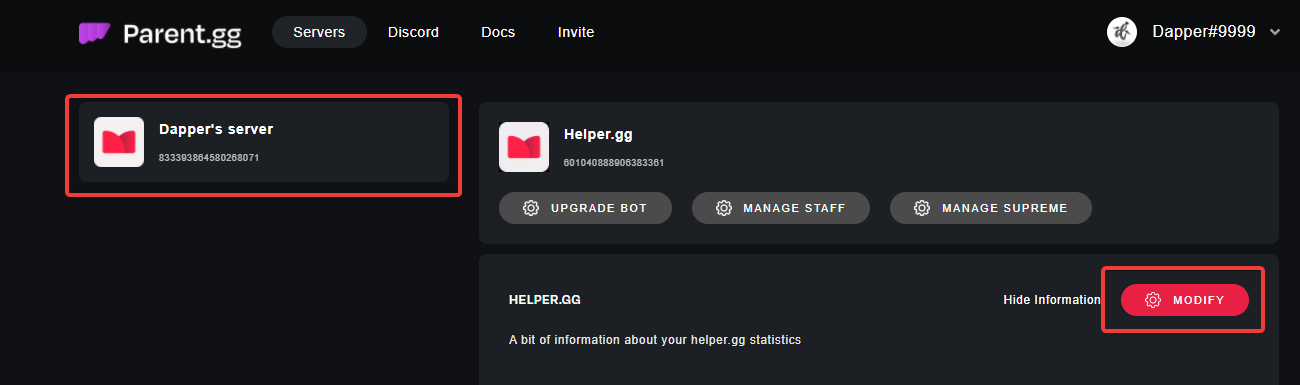Open the Docs nav item
This screenshot has width=1300, height=385.
pyautogui.click(x=498, y=32)
